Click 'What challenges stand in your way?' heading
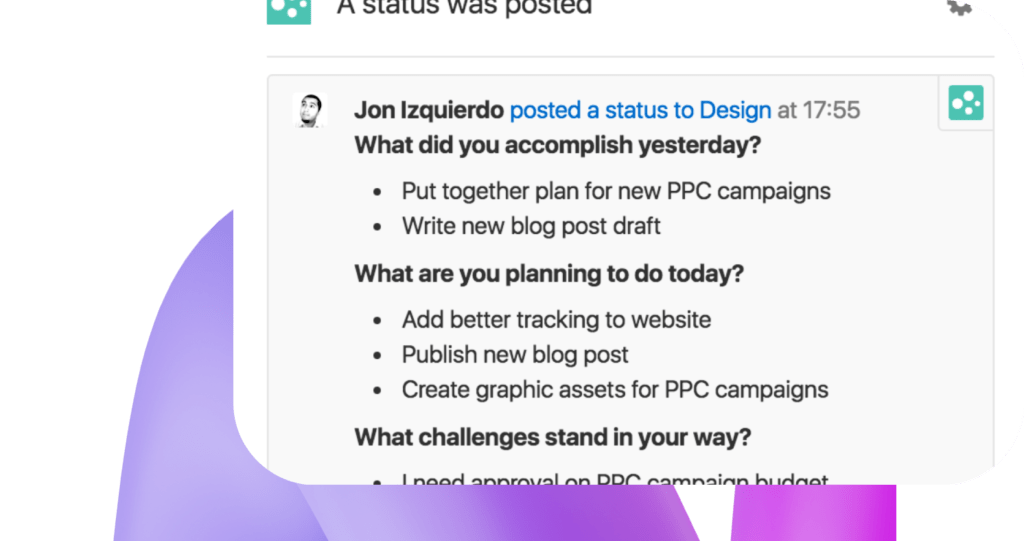Screen dimensions: 1024x541 tap(552, 436)
